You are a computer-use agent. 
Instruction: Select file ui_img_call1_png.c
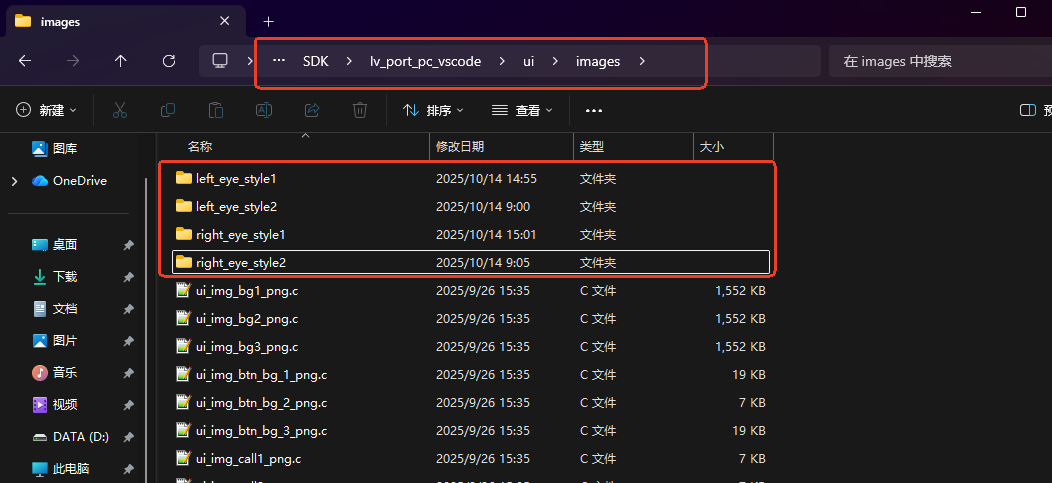(x=470, y=459)
